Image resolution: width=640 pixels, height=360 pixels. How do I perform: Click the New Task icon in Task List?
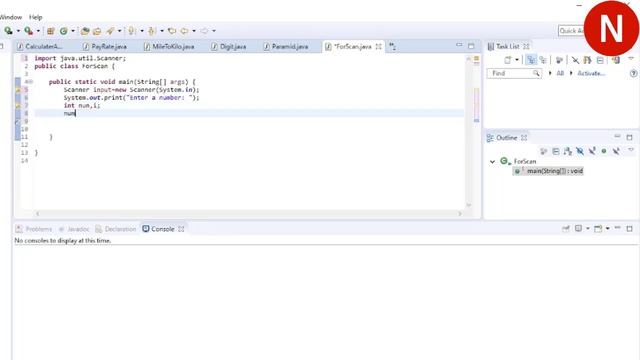(507, 60)
